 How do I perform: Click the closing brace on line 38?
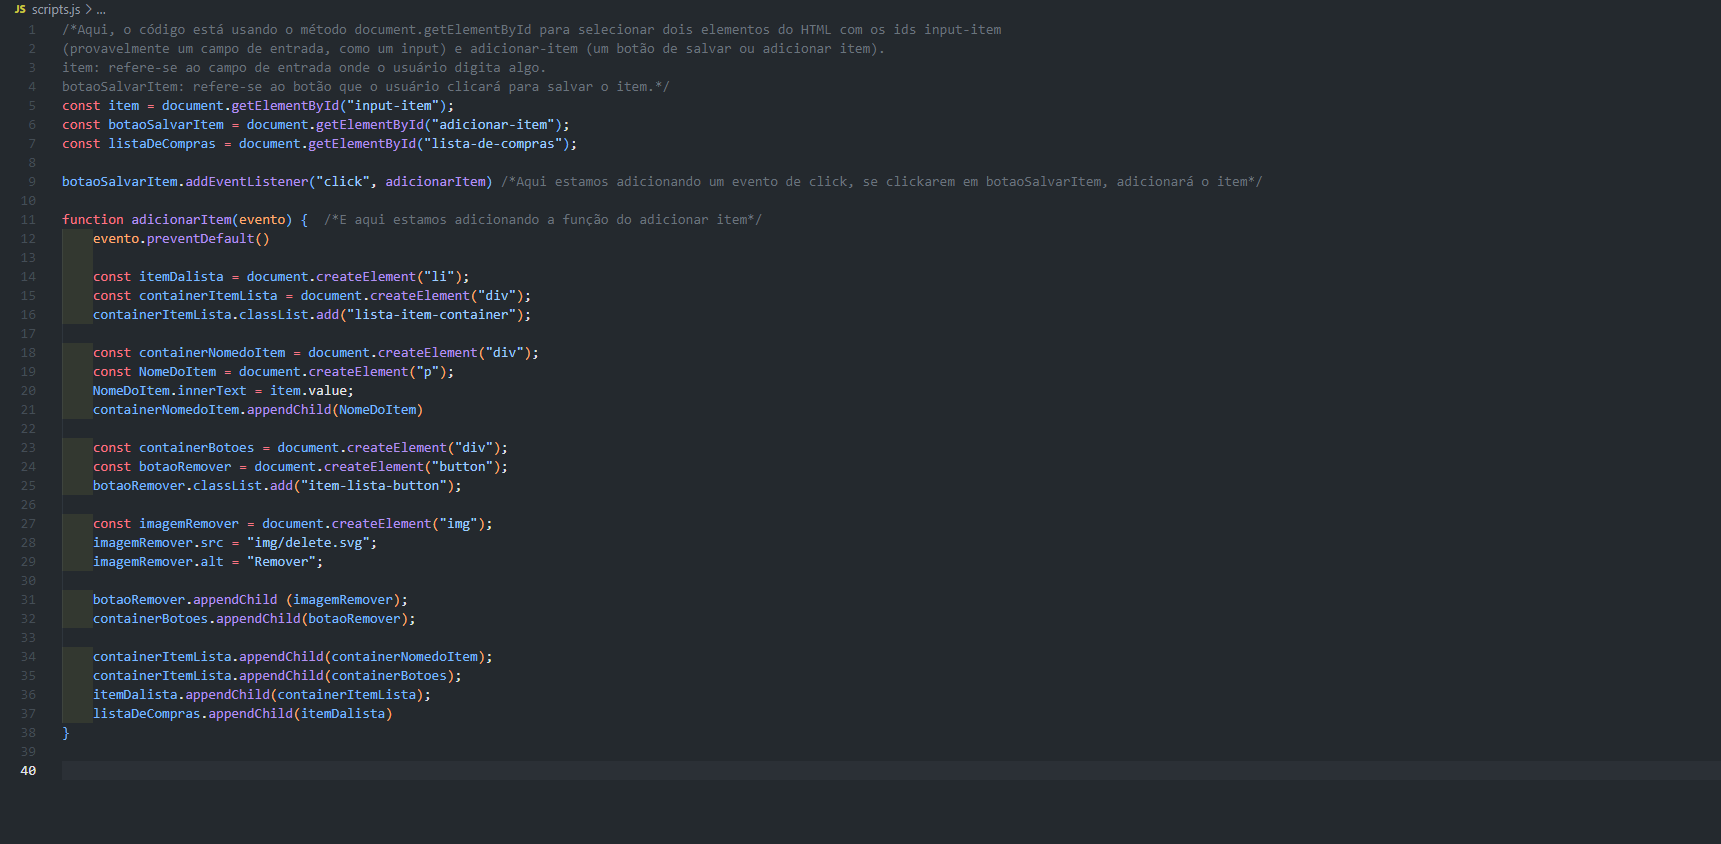pyautogui.click(x=66, y=733)
